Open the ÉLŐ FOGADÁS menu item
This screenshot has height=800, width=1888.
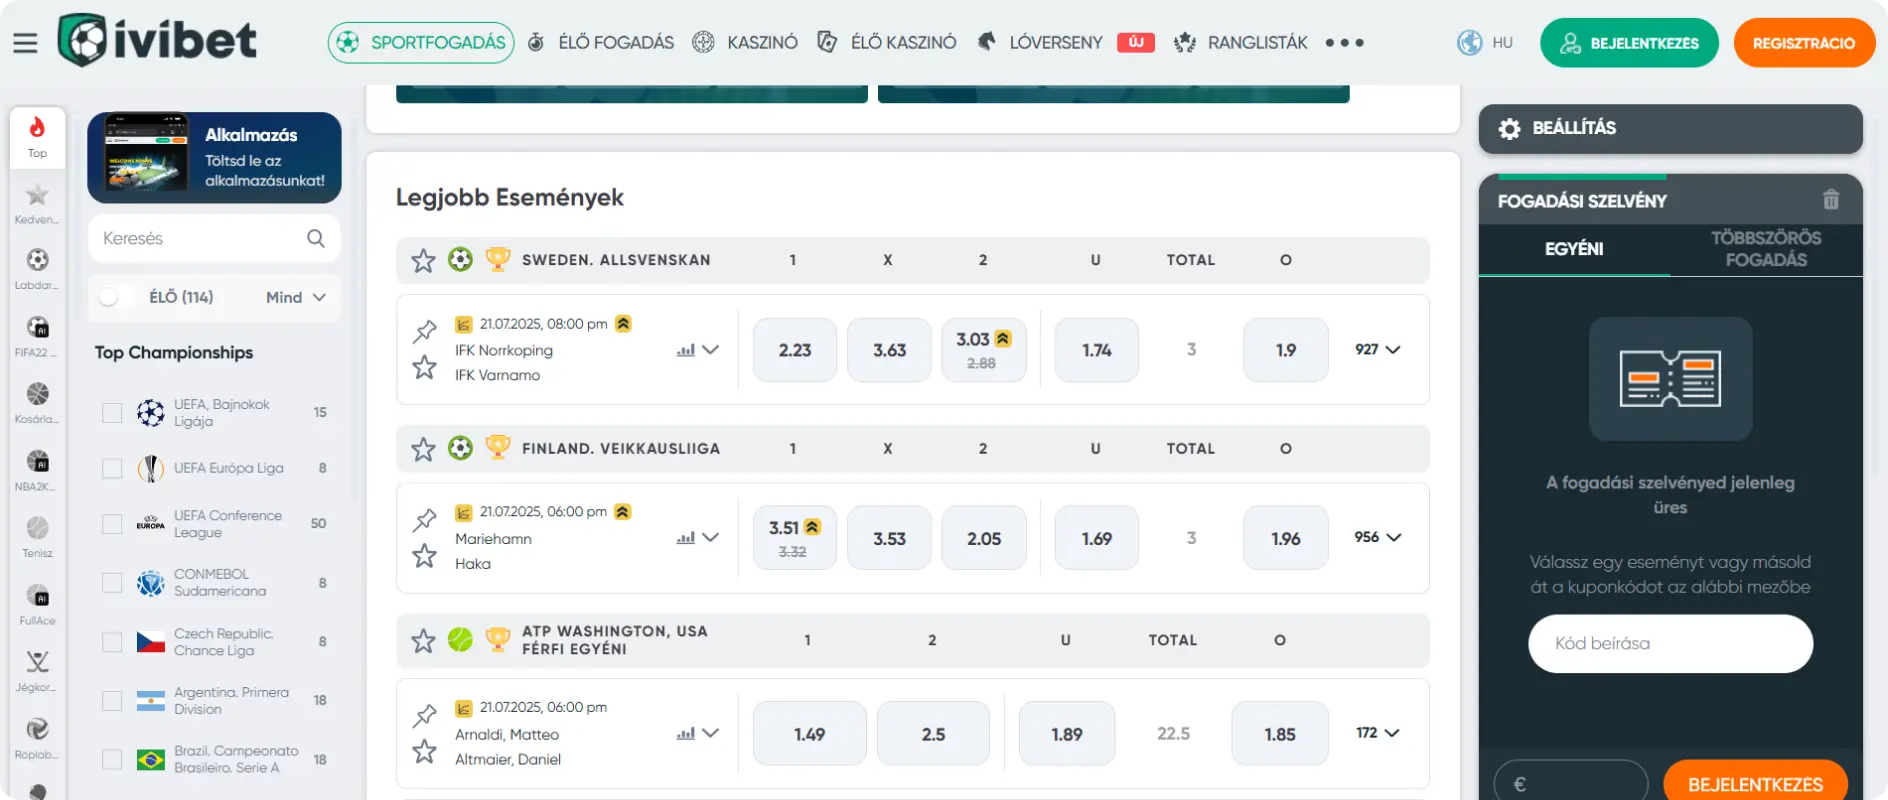(601, 43)
